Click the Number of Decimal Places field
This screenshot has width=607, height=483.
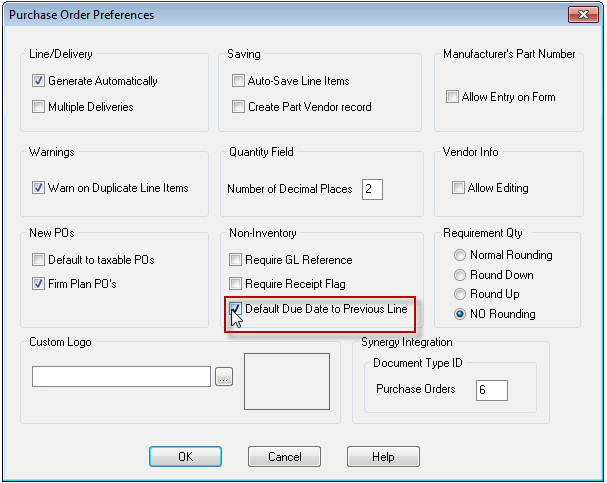[x=372, y=189]
